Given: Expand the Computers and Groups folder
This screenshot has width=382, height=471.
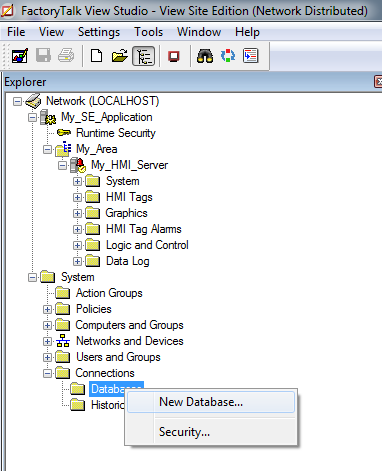Looking at the screenshot, I should tap(48, 325).
